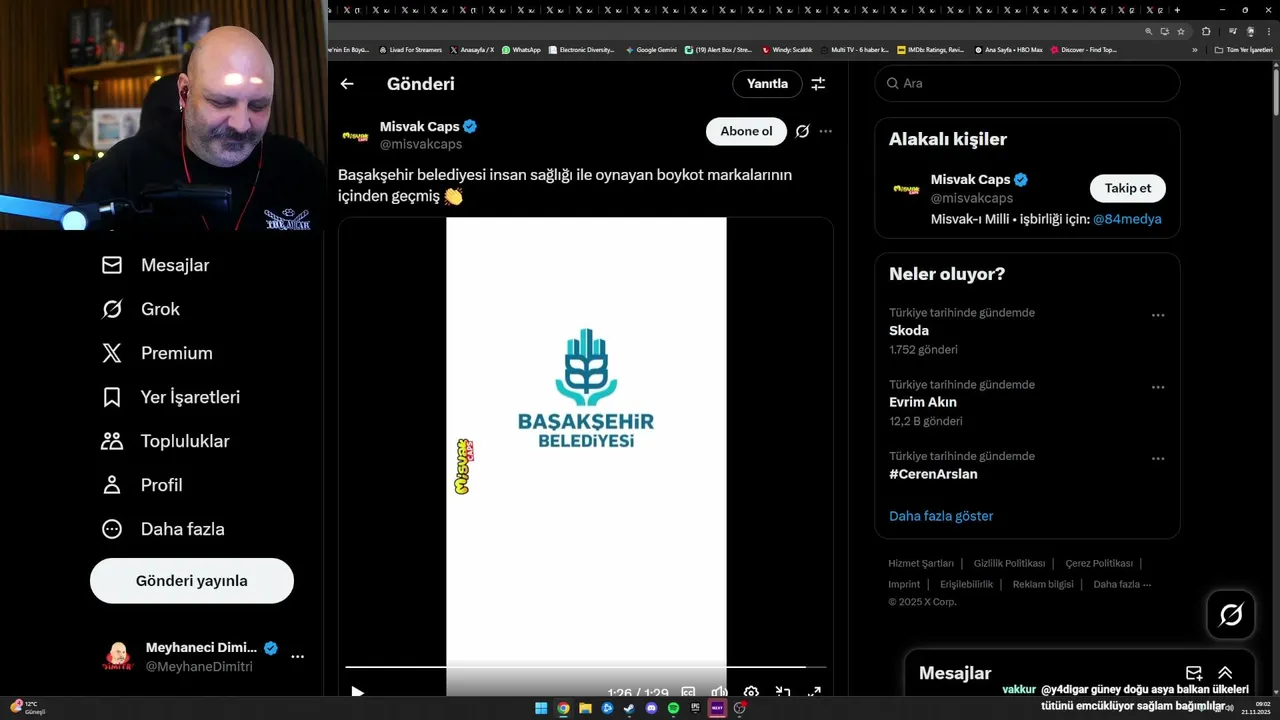The image size is (1280, 720).
Task: Open account menu dots beside Meyhaneci Dimitri
Action: [x=297, y=657]
